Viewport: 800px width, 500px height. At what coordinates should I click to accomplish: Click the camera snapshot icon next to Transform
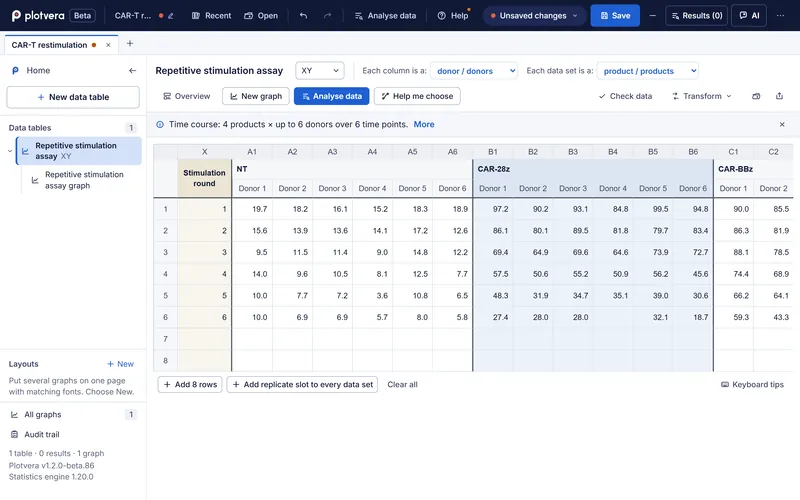756,96
